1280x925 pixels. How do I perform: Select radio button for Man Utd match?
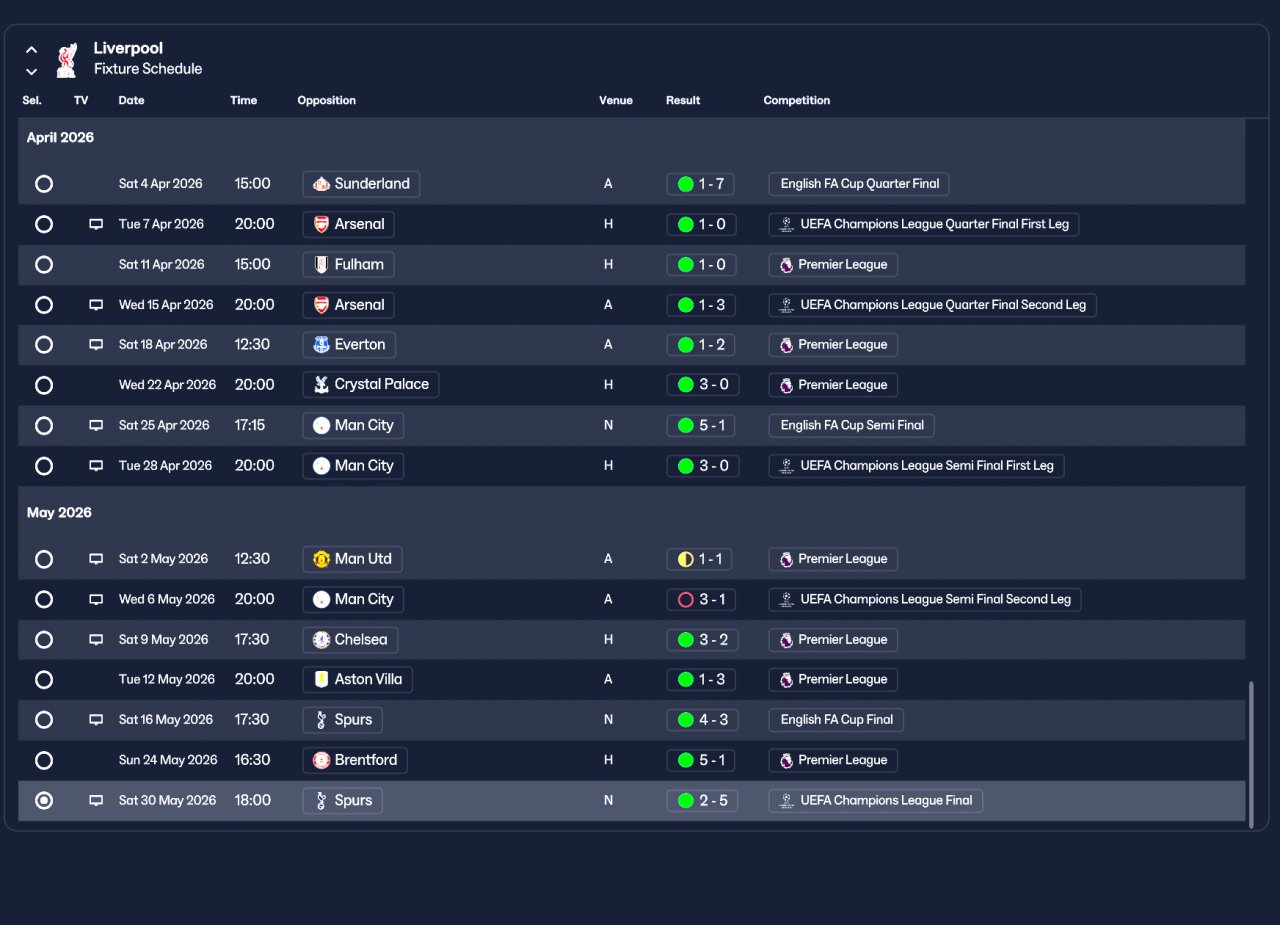click(x=44, y=559)
